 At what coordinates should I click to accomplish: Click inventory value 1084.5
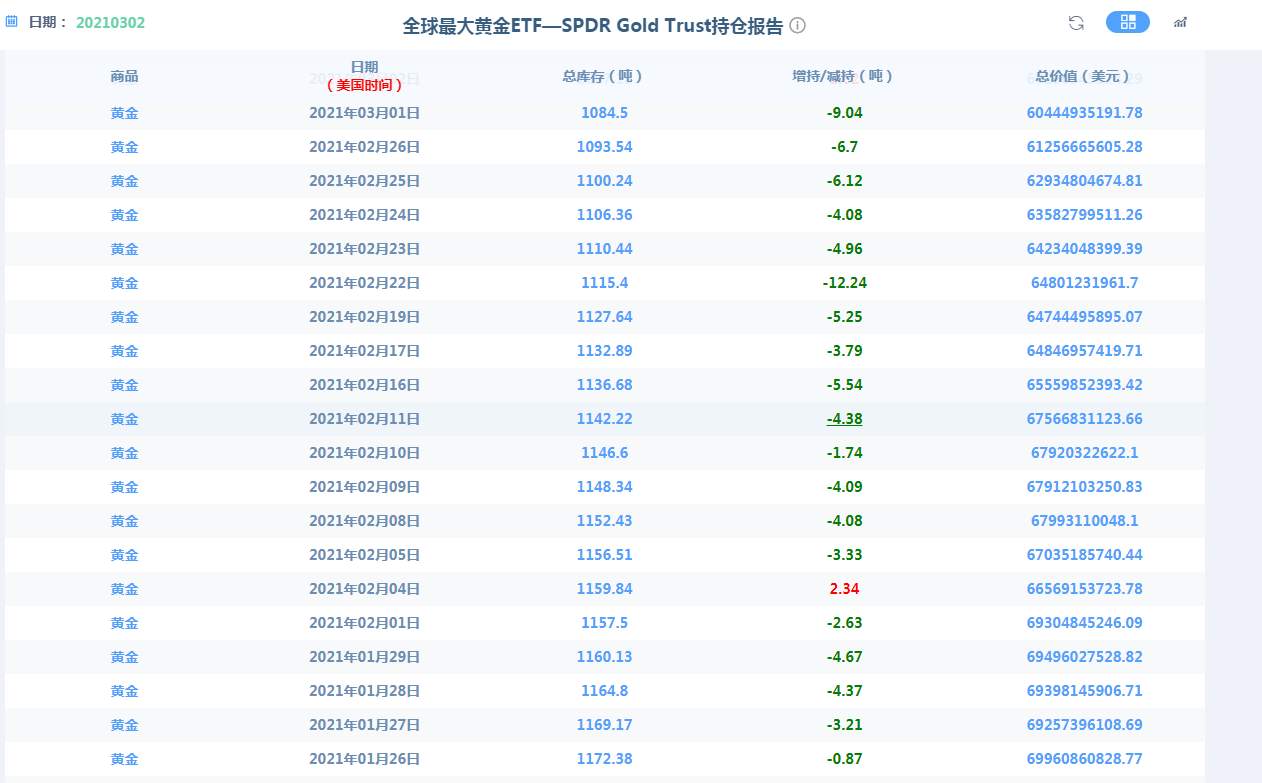(x=604, y=113)
